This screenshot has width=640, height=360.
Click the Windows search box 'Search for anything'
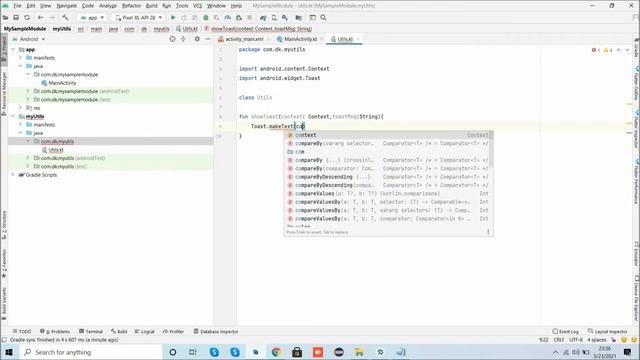(91, 352)
